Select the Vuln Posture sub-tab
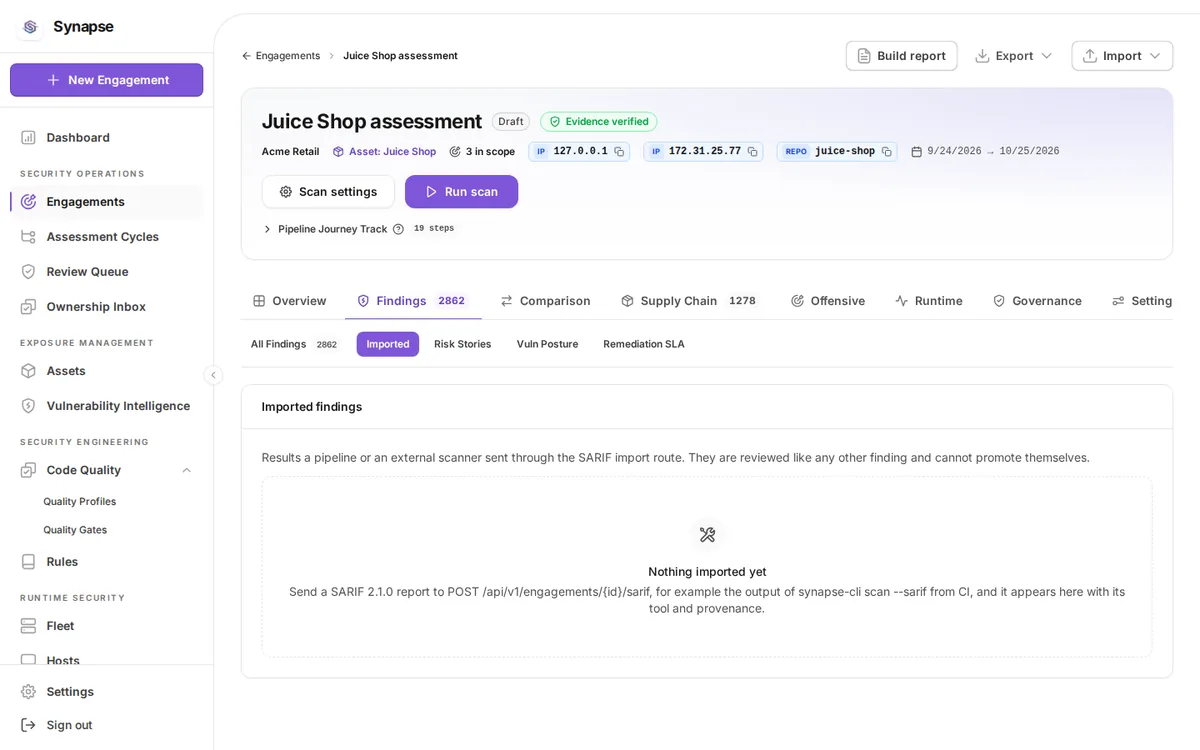 (x=547, y=344)
